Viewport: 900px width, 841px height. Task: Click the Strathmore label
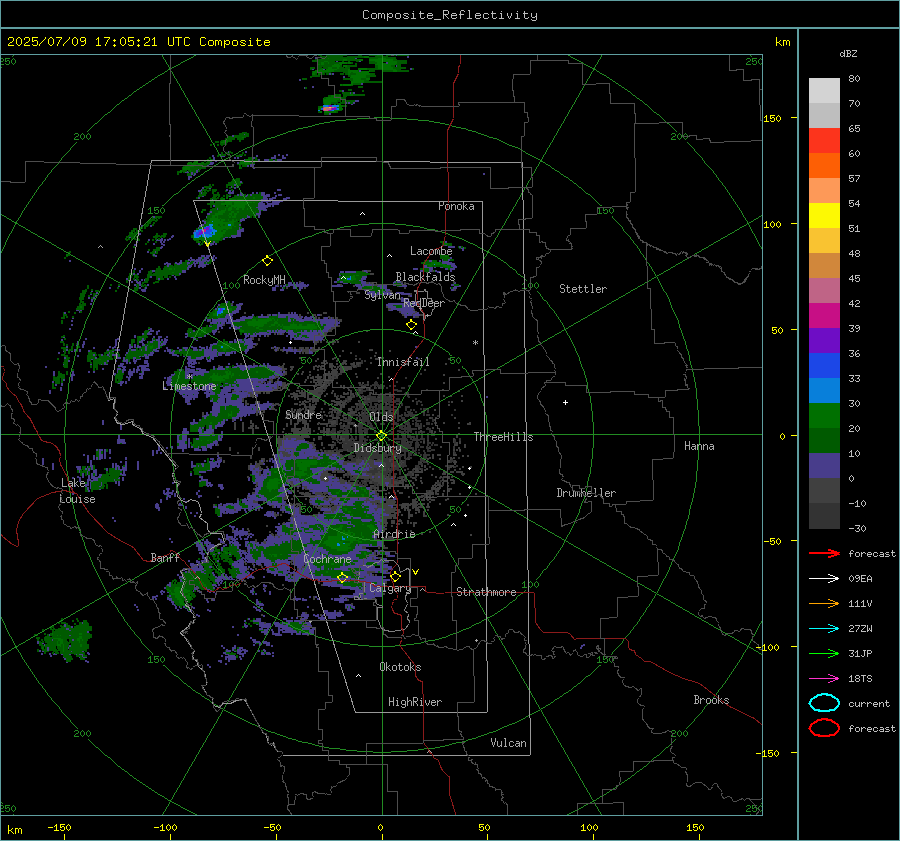tap(486, 592)
